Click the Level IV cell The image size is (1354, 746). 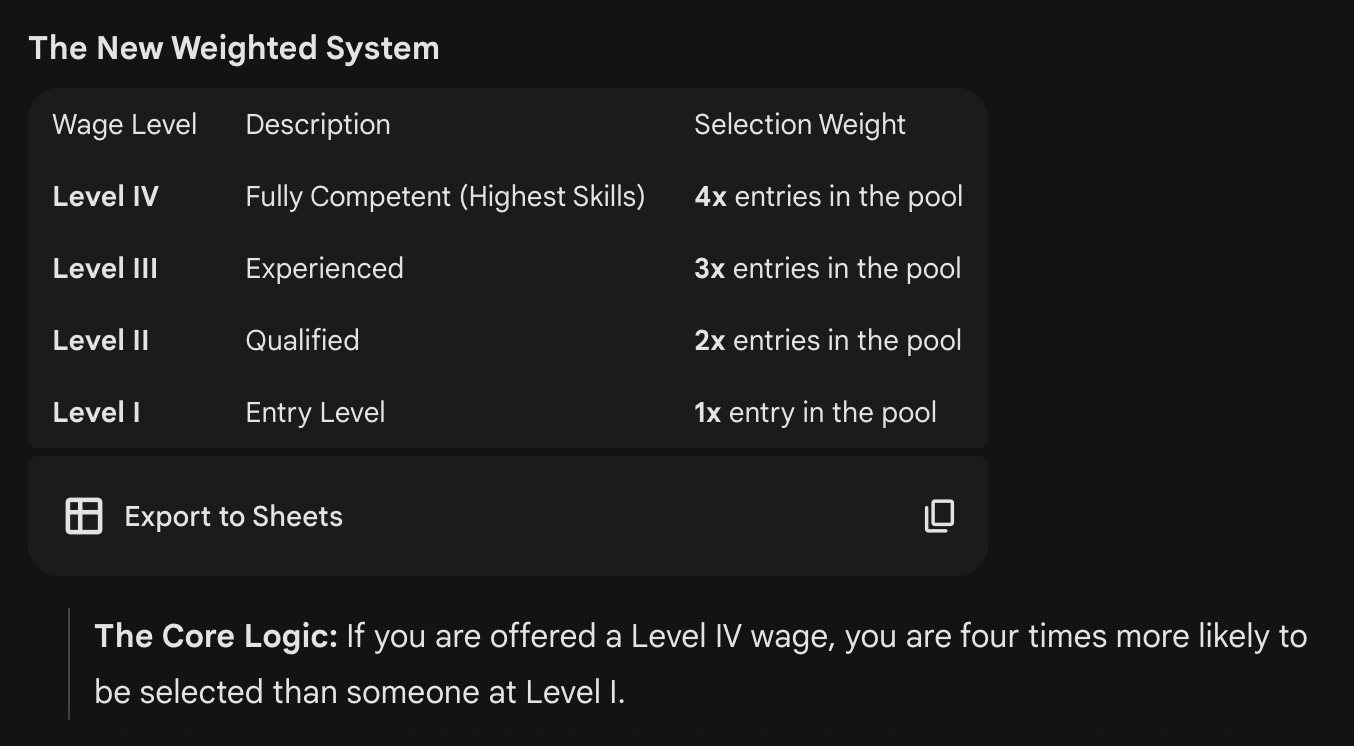click(x=105, y=197)
